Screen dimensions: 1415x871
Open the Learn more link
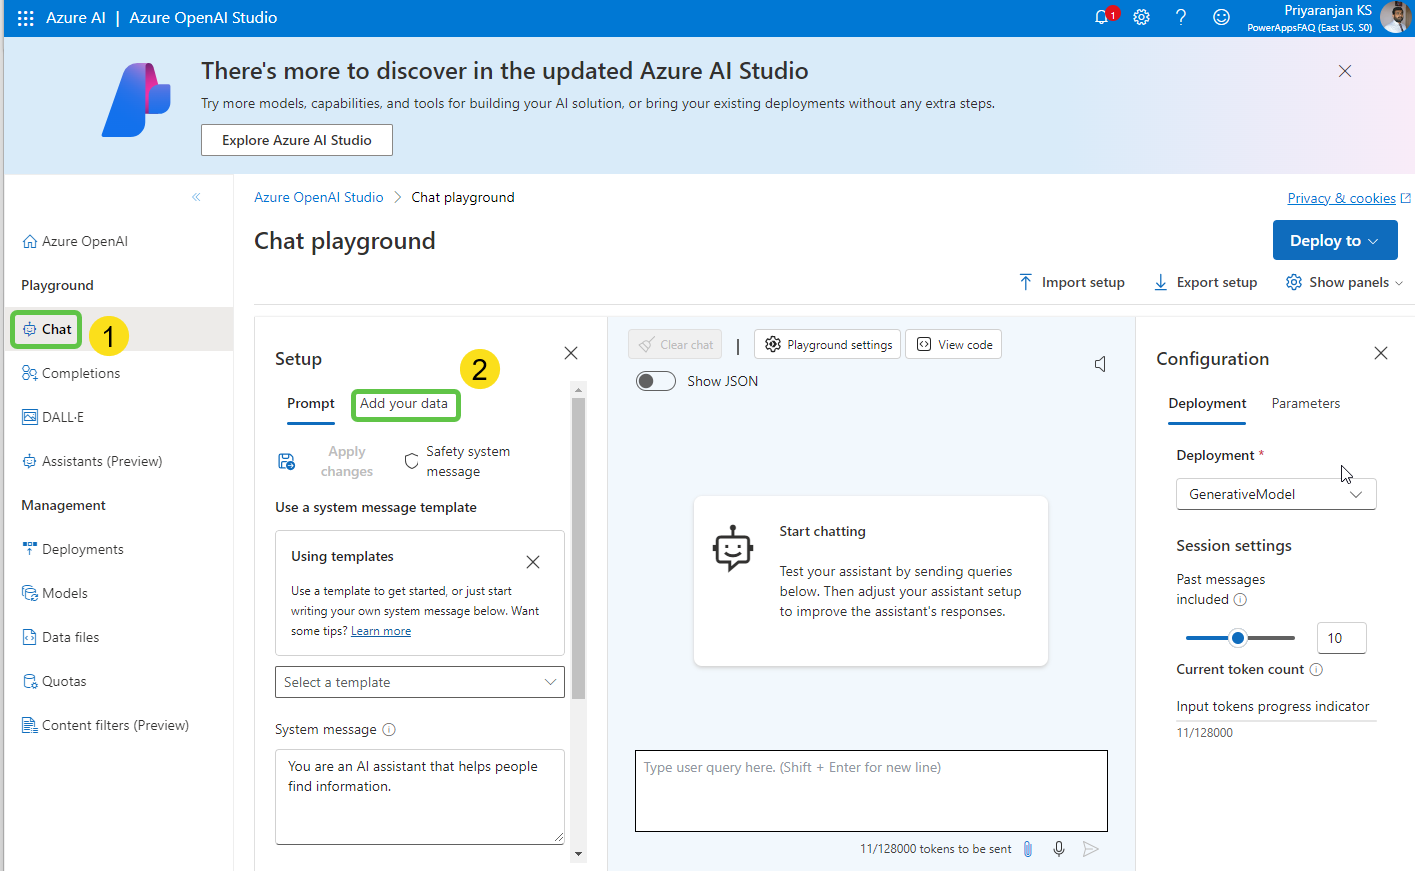[x=381, y=631]
